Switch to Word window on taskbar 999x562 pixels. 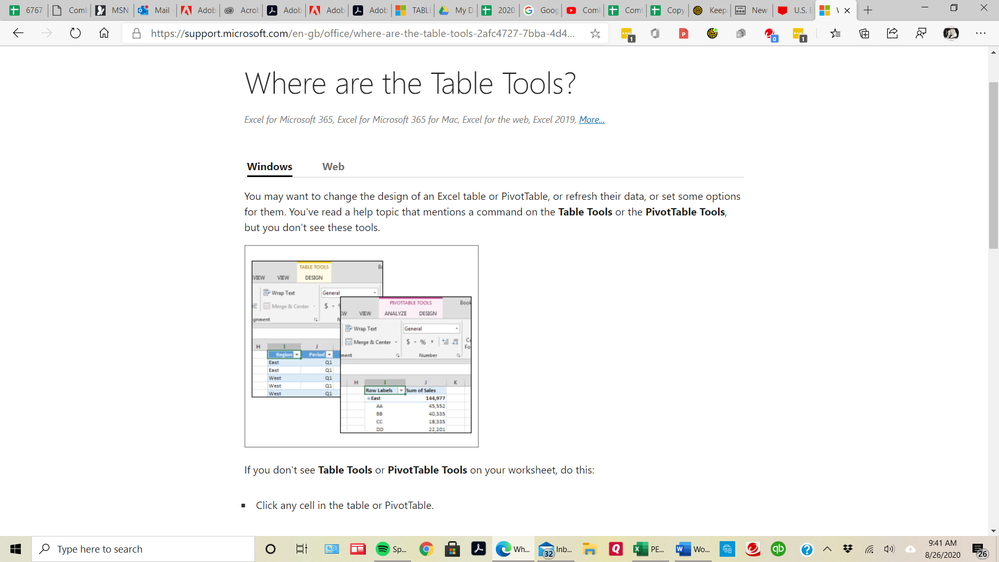(692, 549)
